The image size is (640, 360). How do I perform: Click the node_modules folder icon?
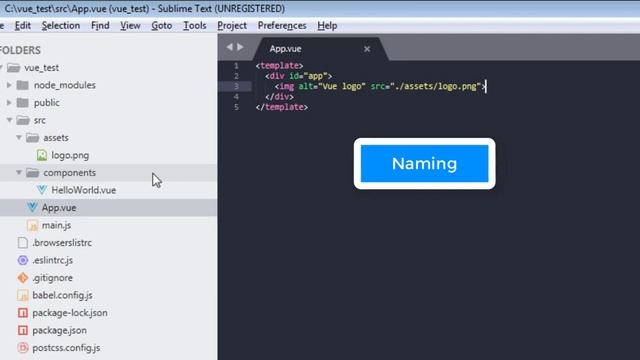point(22,85)
